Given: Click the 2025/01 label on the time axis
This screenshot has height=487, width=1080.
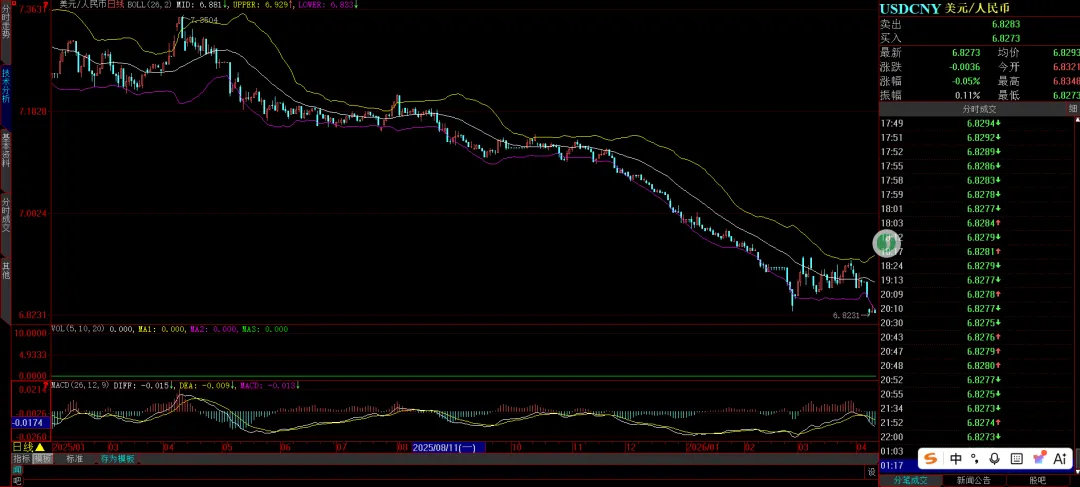Looking at the screenshot, I should 68,447.
